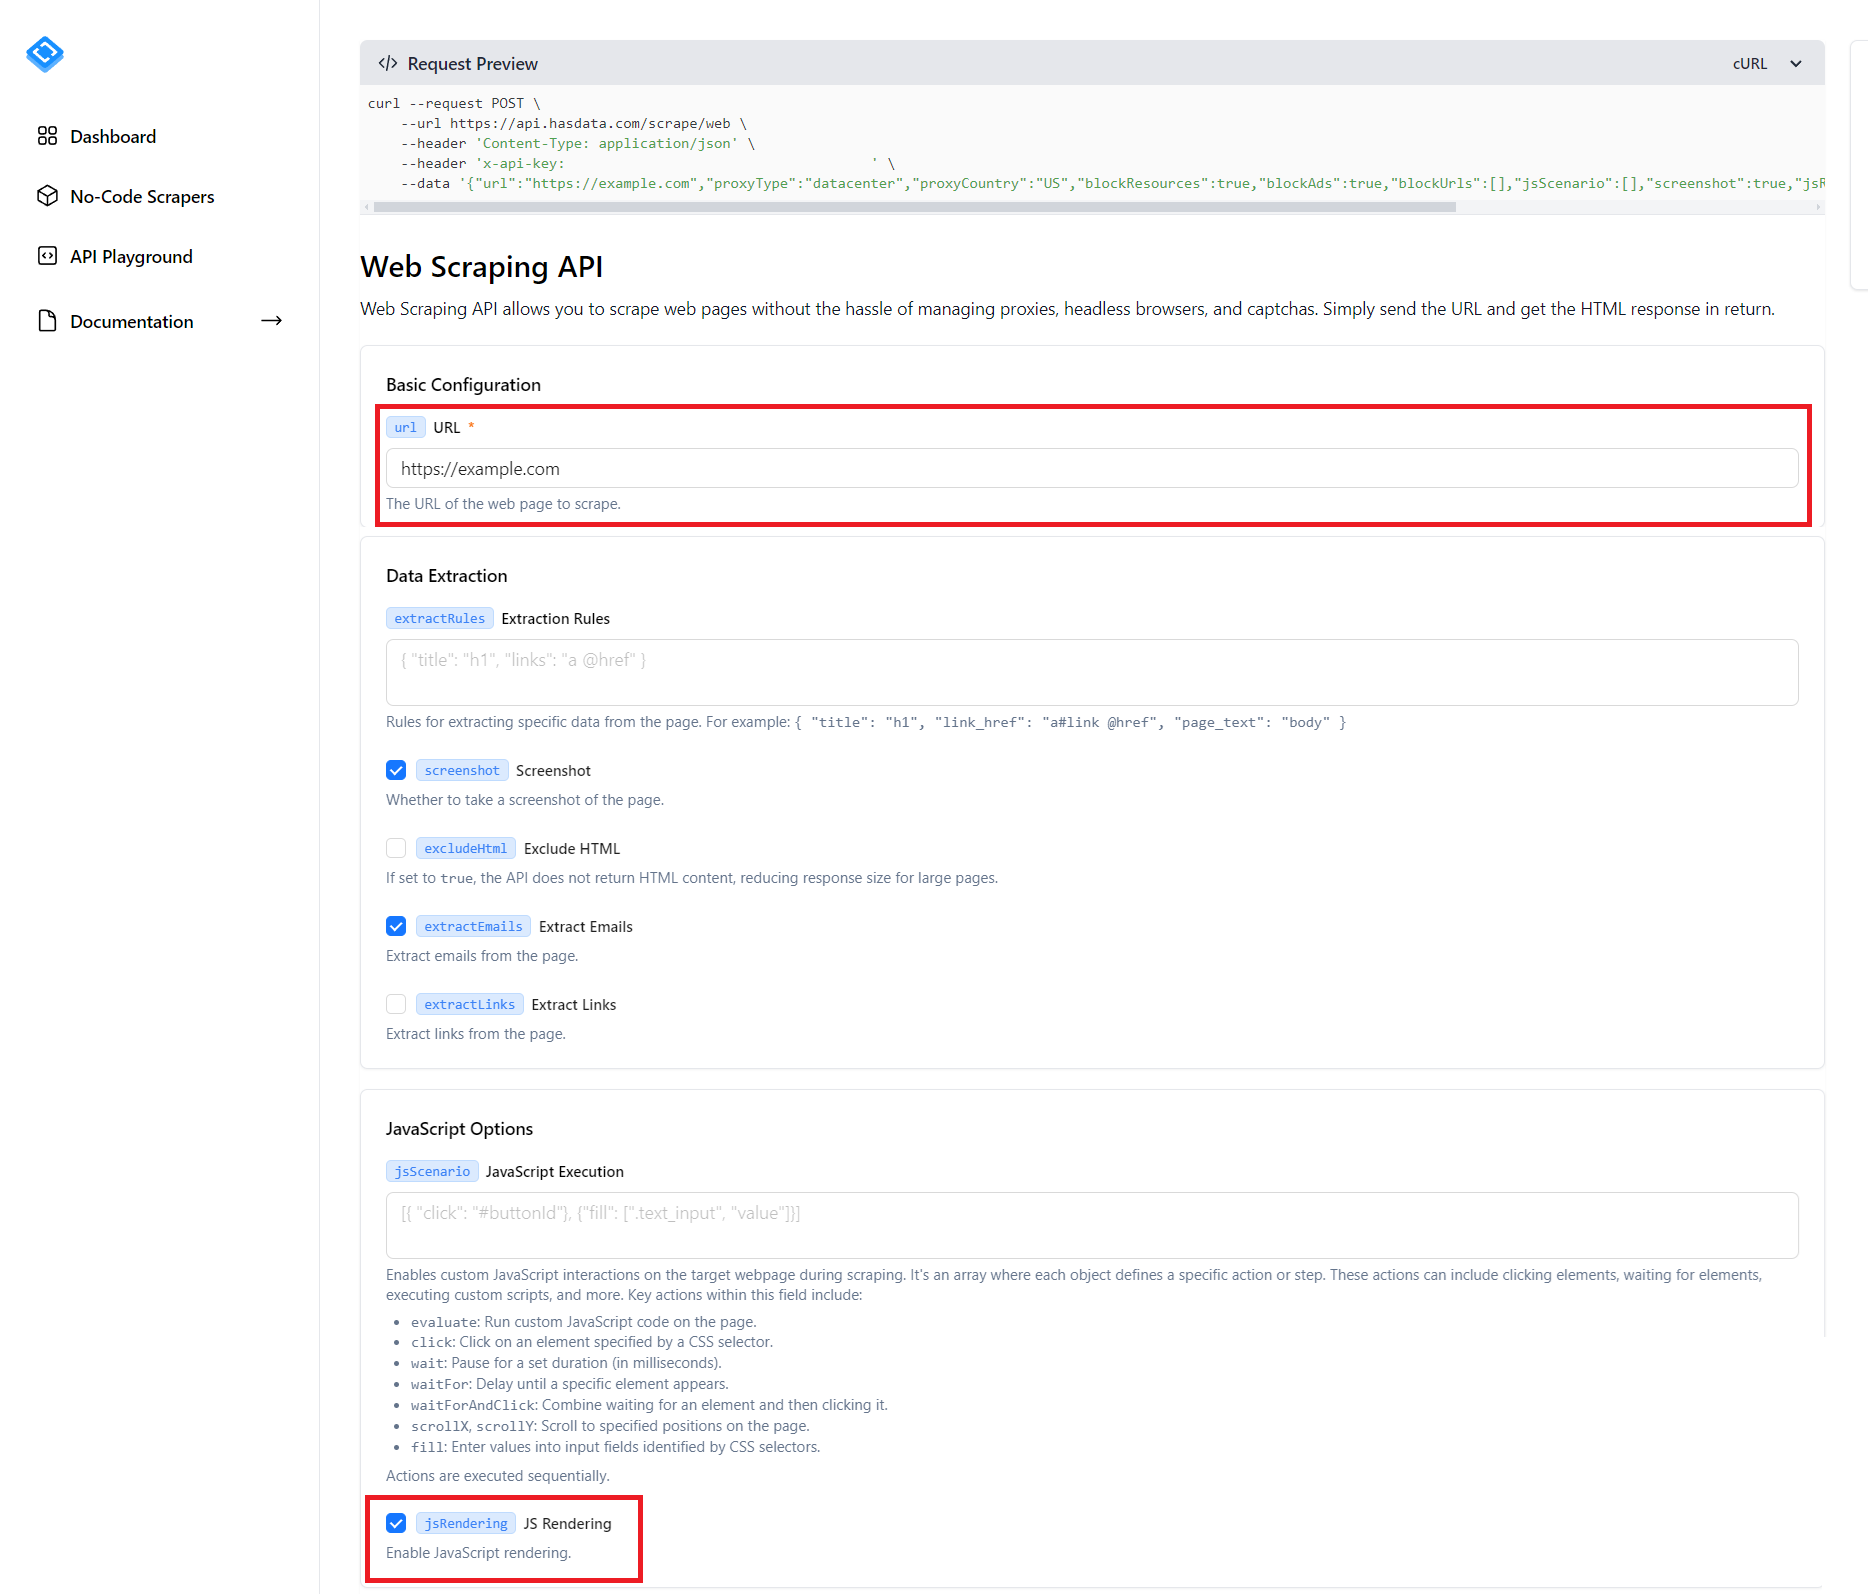Click the Dashboard grid icon
Screen dimensions: 1868x1594
(x=47, y=136)
